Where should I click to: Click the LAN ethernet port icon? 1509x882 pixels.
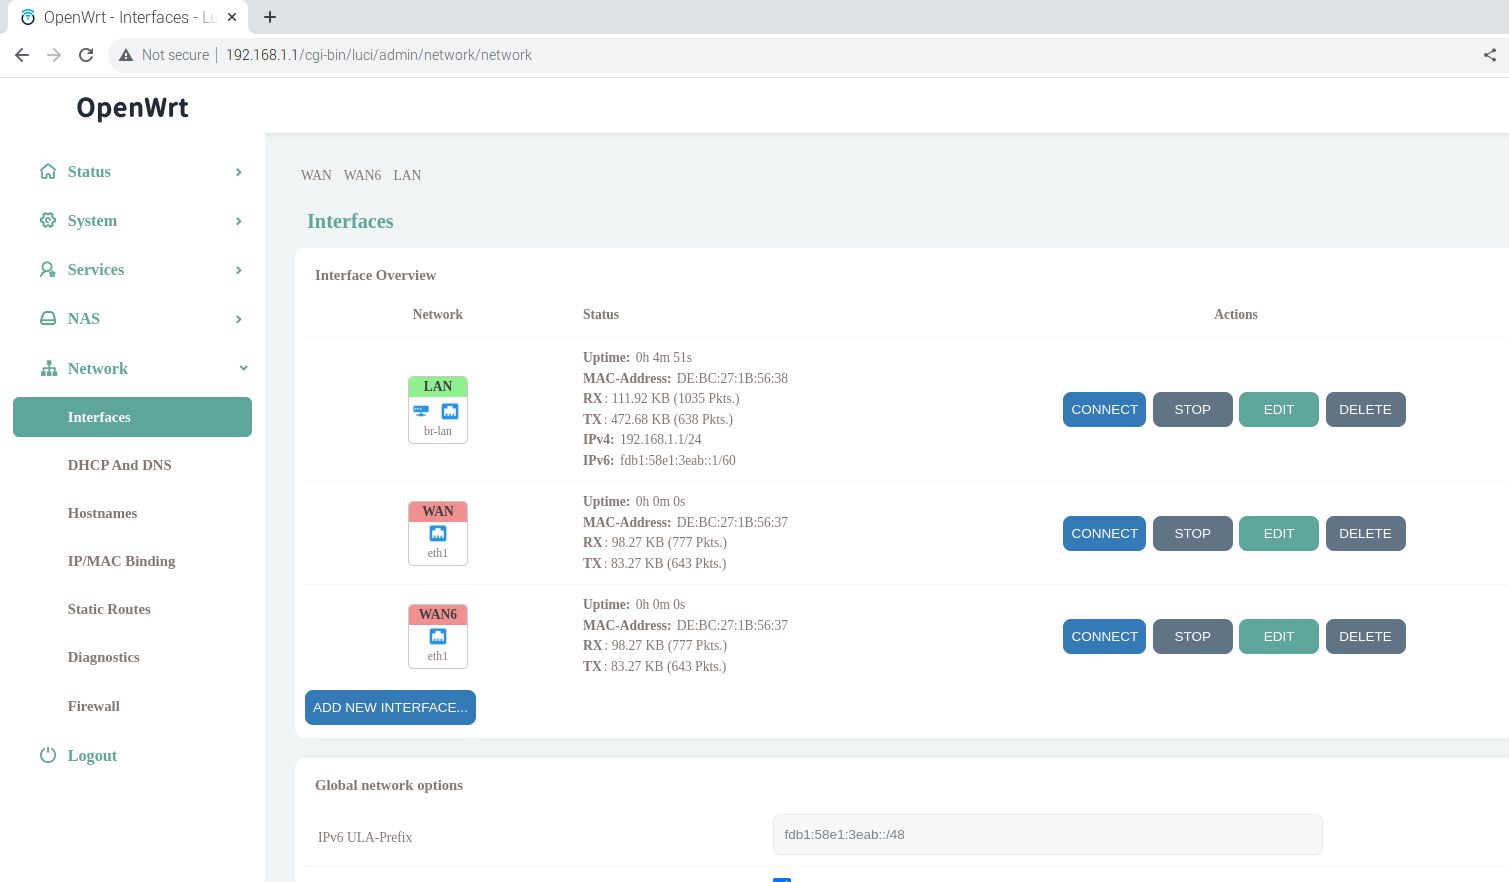450,411
